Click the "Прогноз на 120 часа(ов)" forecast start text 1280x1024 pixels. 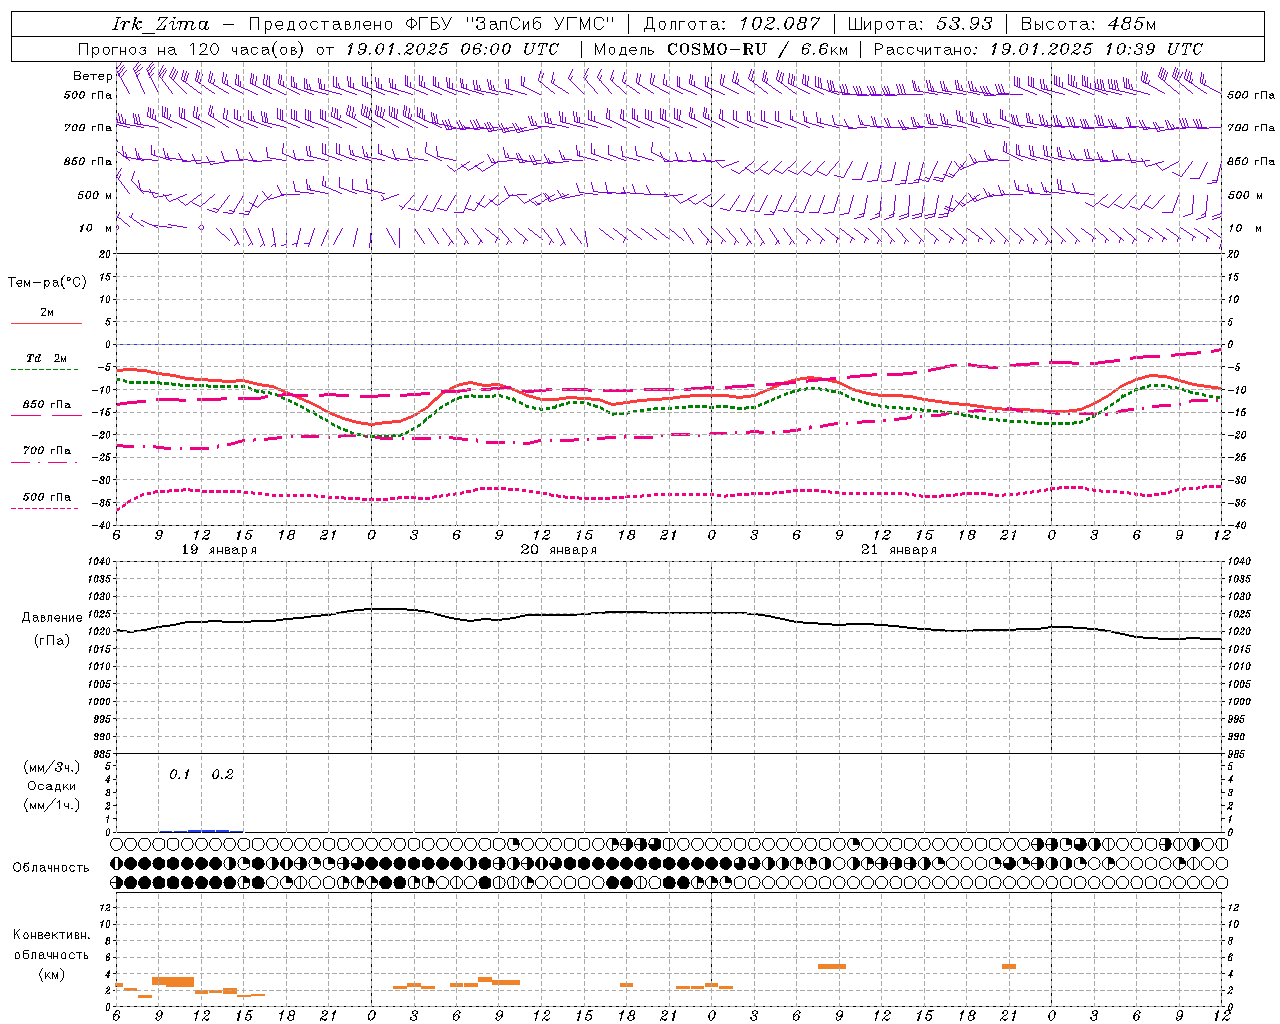click(x=192, y=49)
